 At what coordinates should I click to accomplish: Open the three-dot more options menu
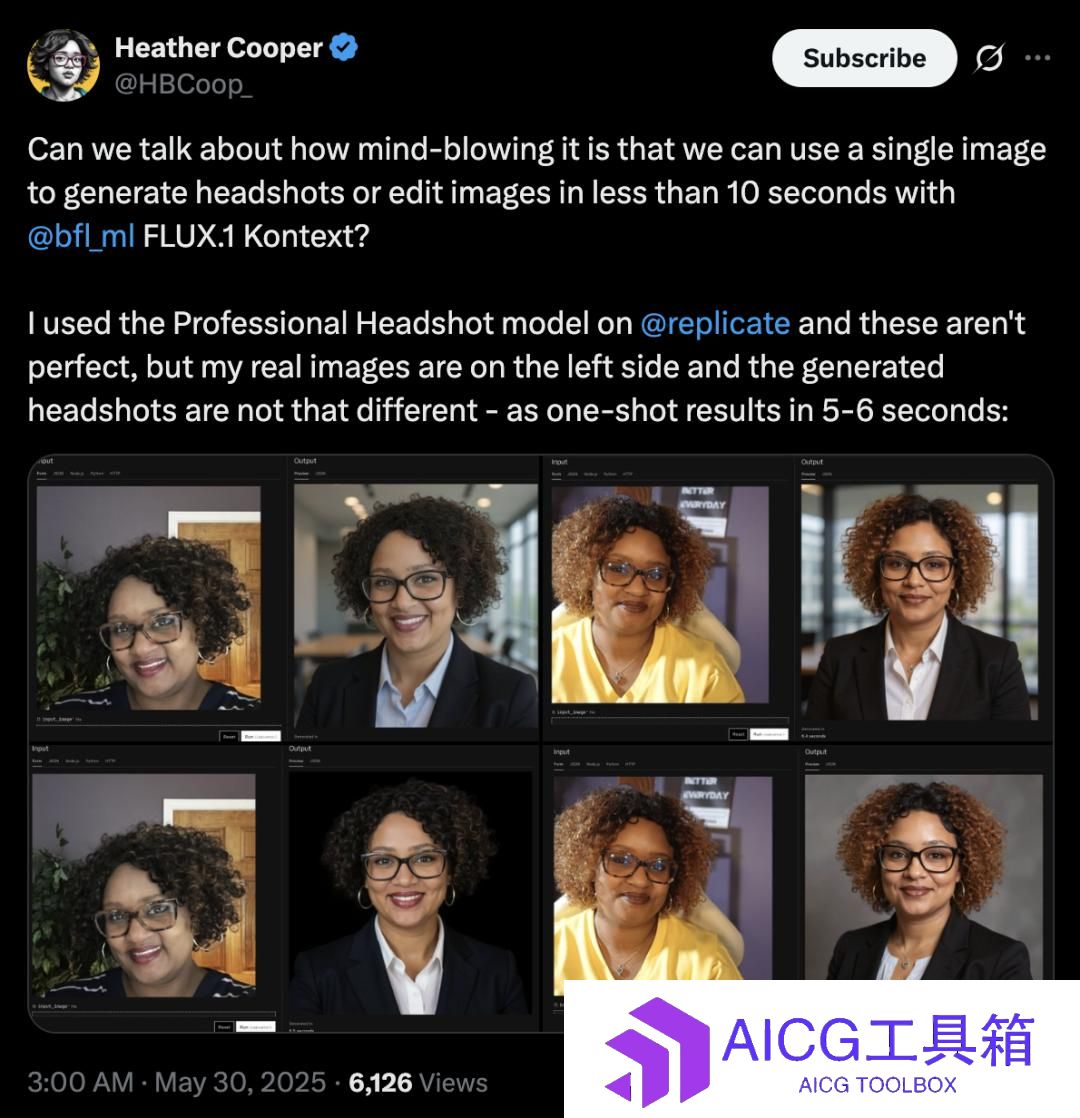click(x=1037, y=58)
